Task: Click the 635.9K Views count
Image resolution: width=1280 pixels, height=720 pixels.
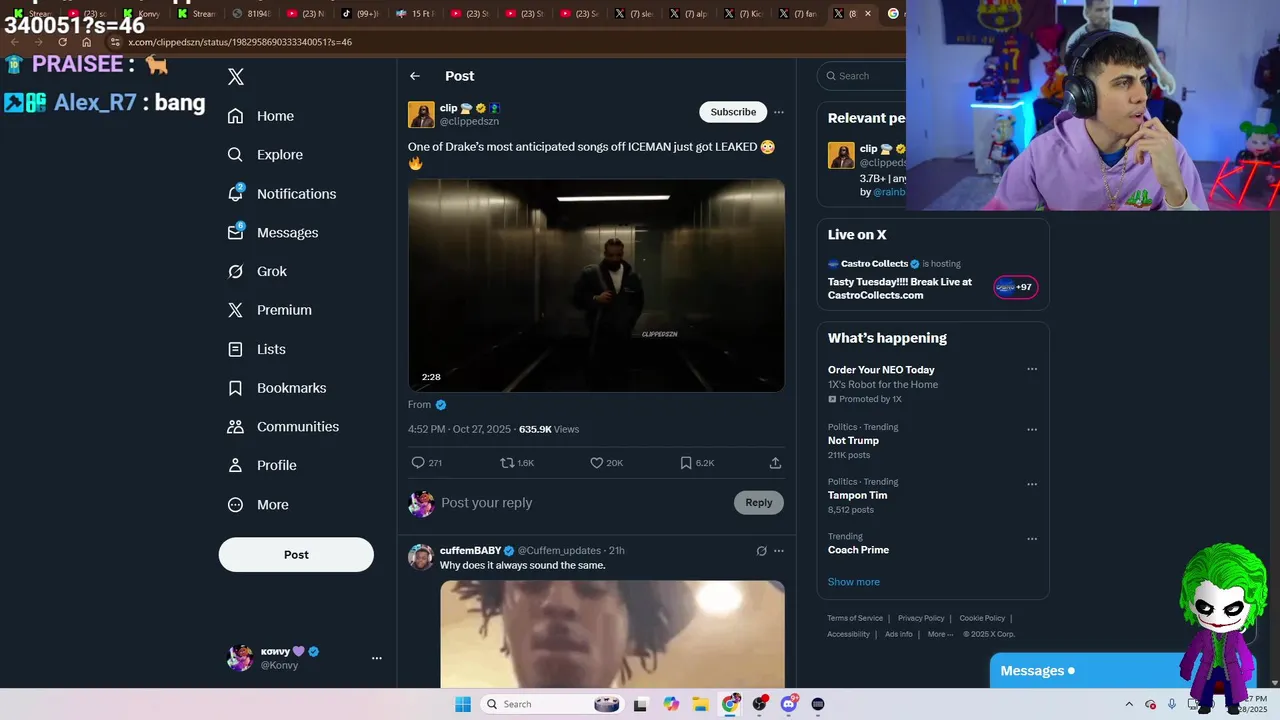Action: click(x=549, y=429)
